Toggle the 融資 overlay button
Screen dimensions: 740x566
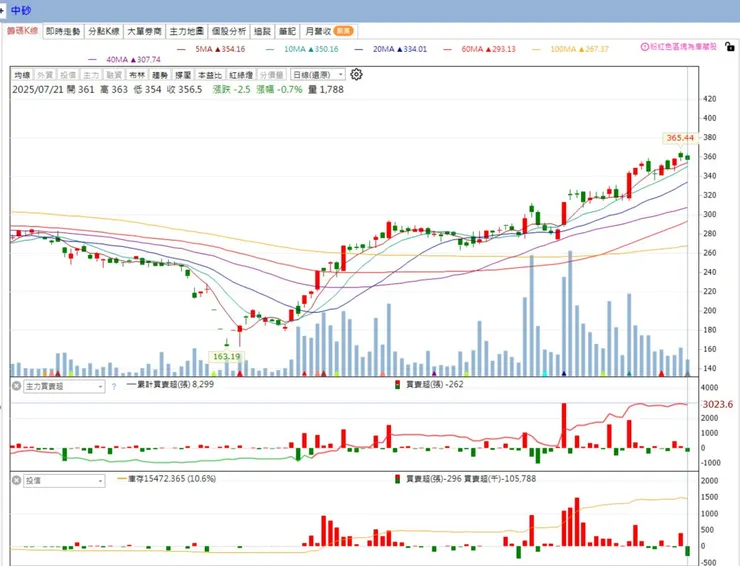pos(114,75)
